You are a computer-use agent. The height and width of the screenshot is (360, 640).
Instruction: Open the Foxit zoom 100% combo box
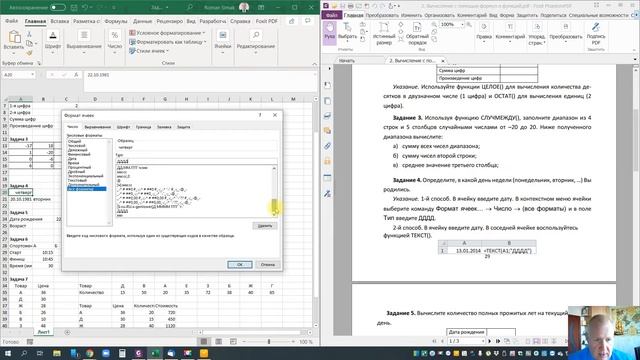452,24
